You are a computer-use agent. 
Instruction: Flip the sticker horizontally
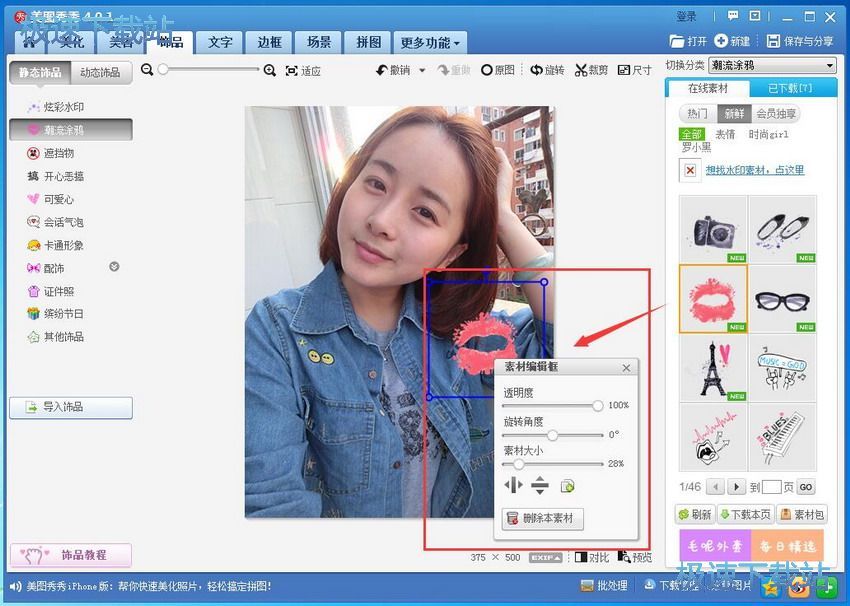click(x=513, y=485)
